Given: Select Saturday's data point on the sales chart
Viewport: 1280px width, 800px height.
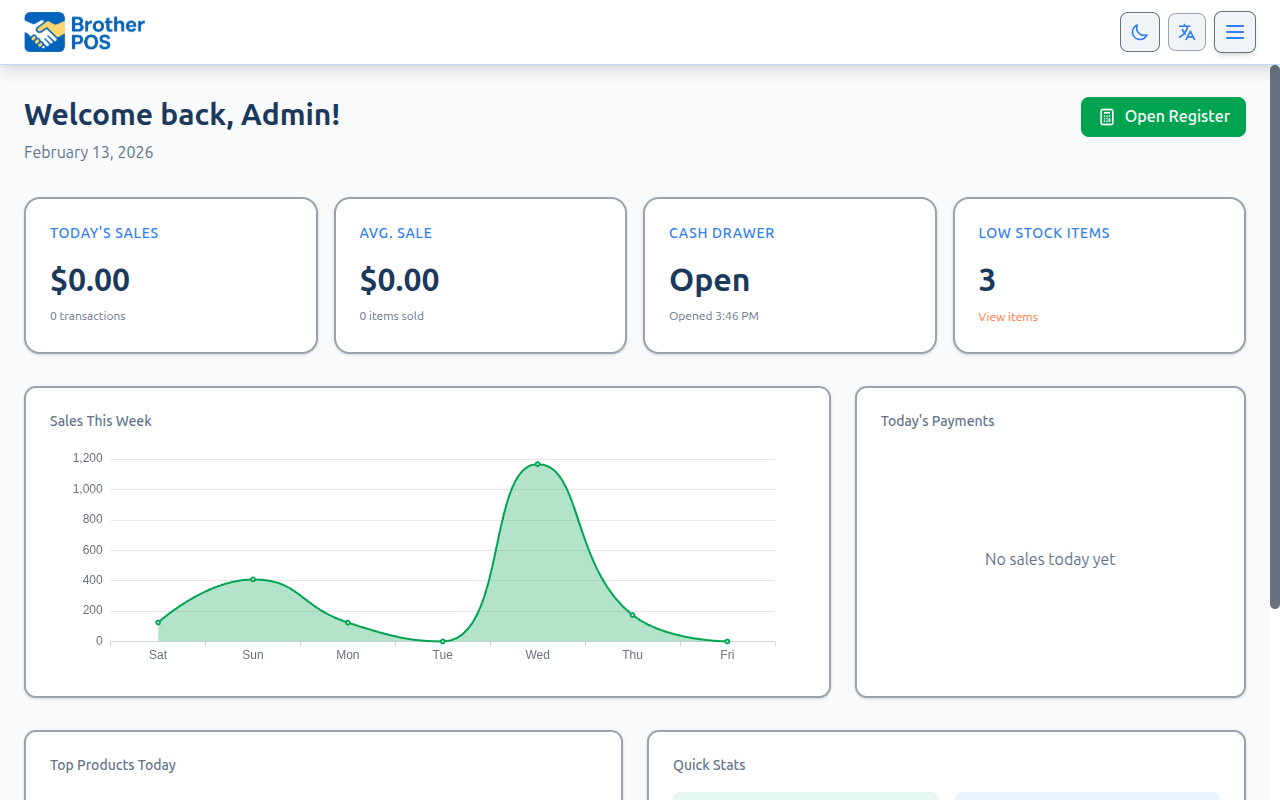Looking at the screenshot, I should pos(158,621).
